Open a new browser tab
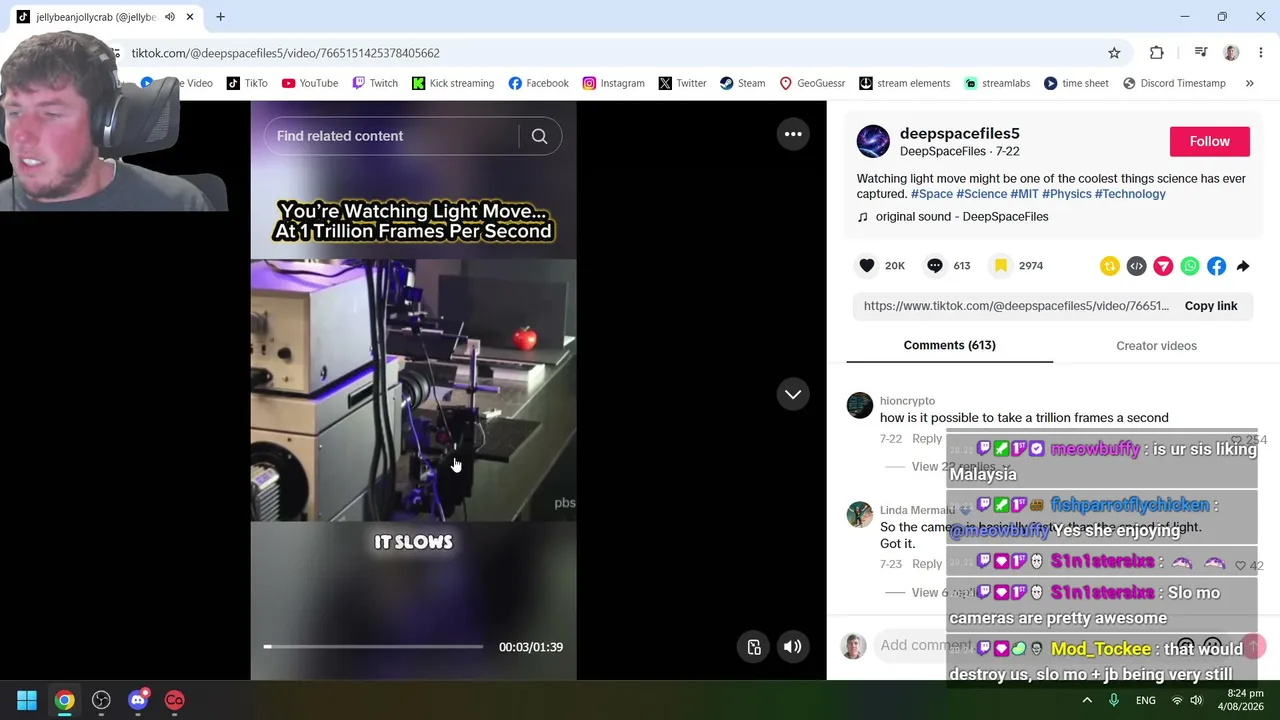The height and width of the screenshot is (720, 1280). point(220,17)
